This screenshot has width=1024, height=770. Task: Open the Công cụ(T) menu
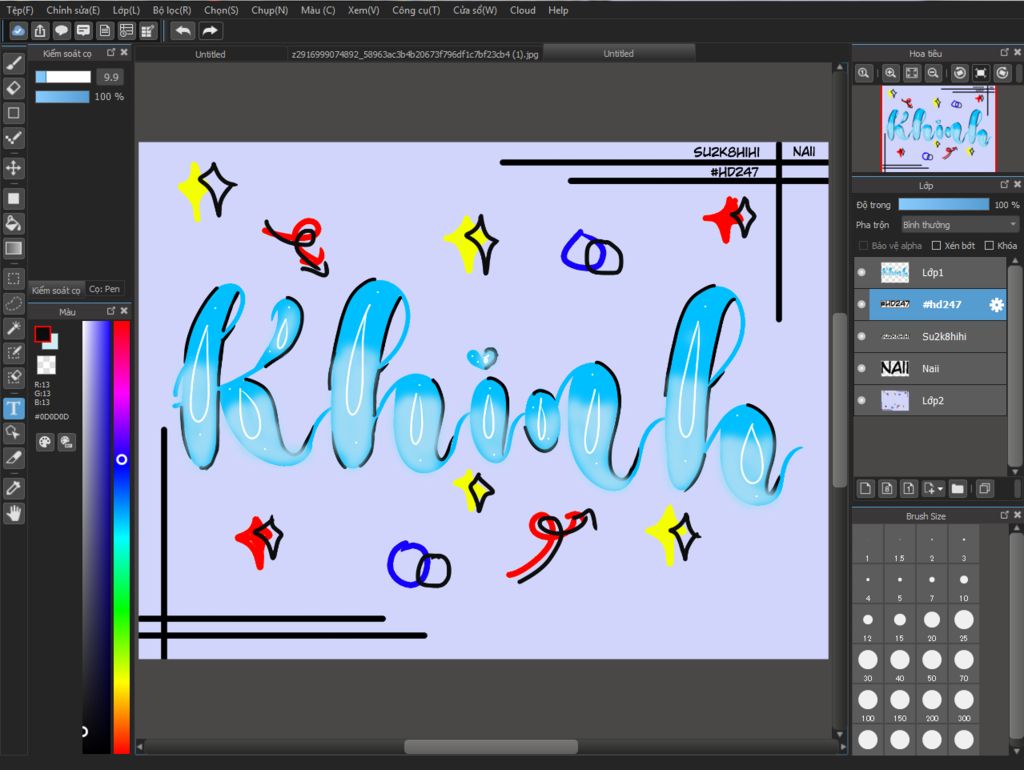[x=416, y=10]
